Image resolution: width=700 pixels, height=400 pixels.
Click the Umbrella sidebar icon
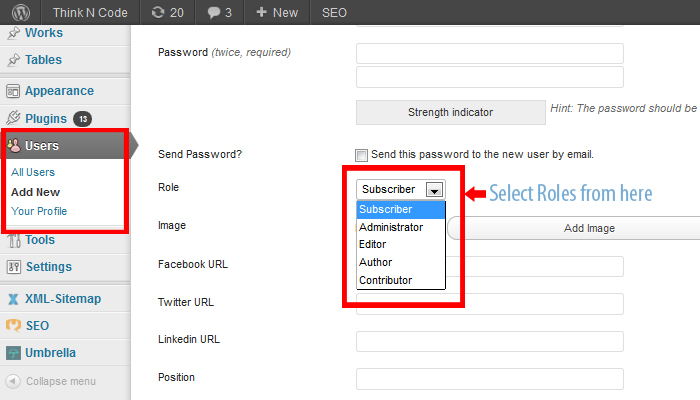click(x=13, y=353)
